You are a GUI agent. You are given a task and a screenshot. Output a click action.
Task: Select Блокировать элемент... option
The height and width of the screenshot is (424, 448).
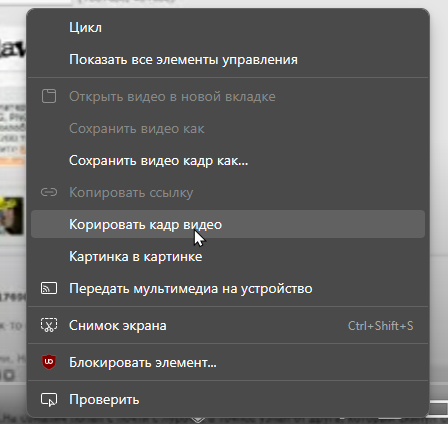click(228, 362)
